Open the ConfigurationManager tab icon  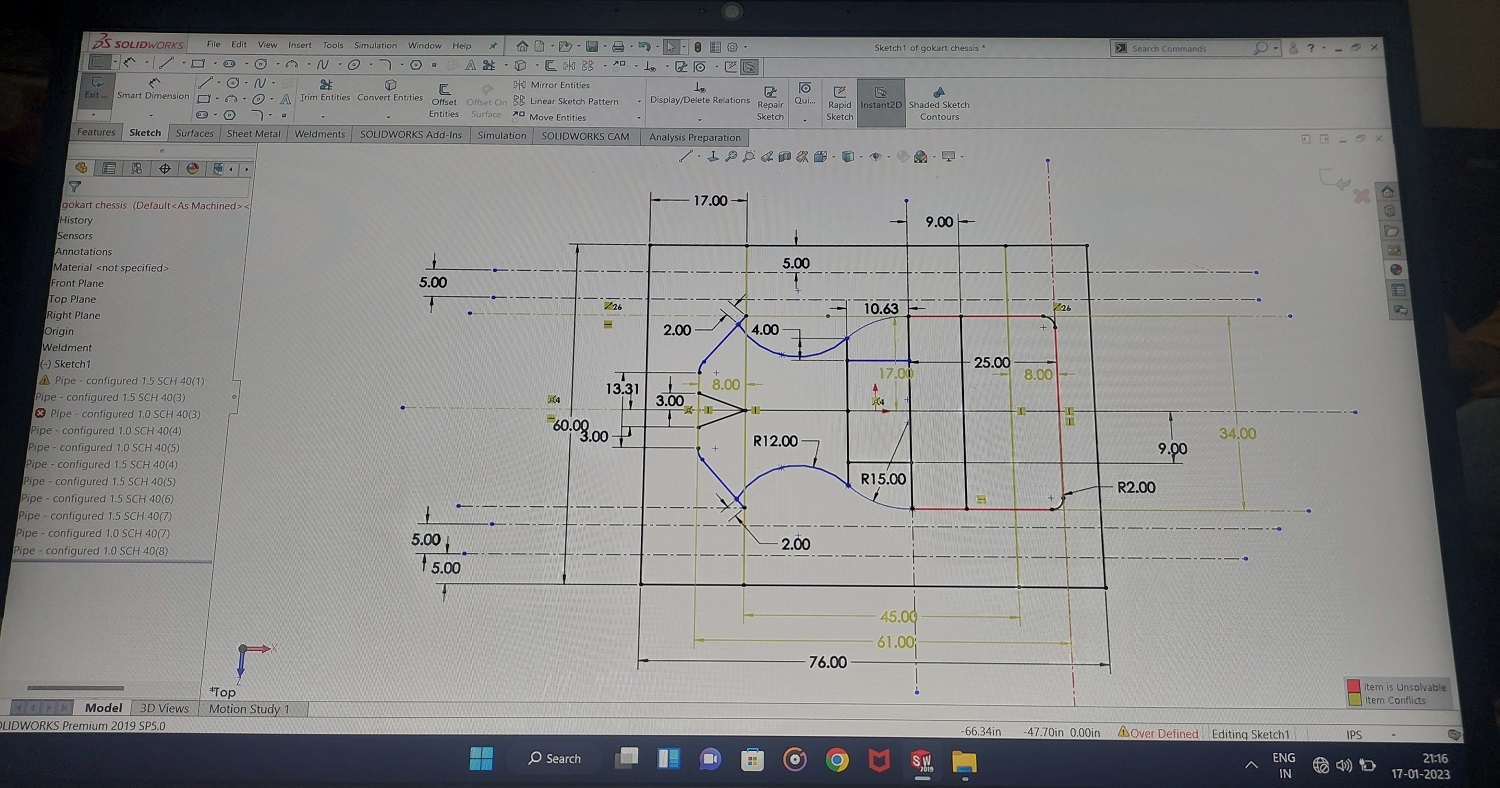(x=137, y=168)
